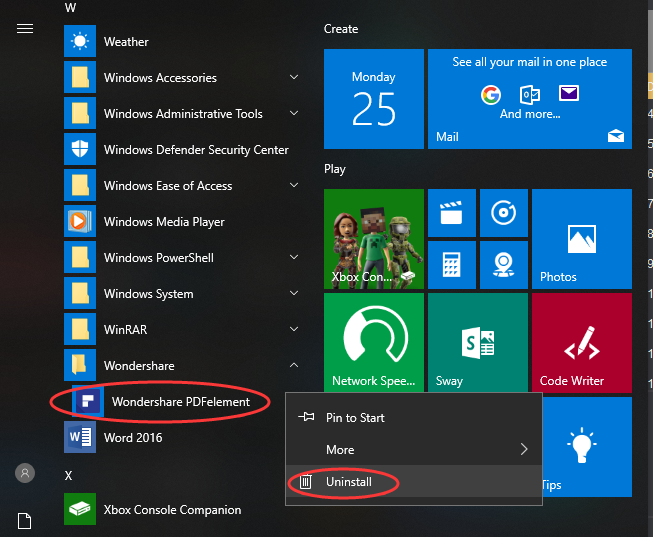Screen dimensions: 653x537
Task: Click the Uninstall trash can icon
Action: click(x=306, y=482)
